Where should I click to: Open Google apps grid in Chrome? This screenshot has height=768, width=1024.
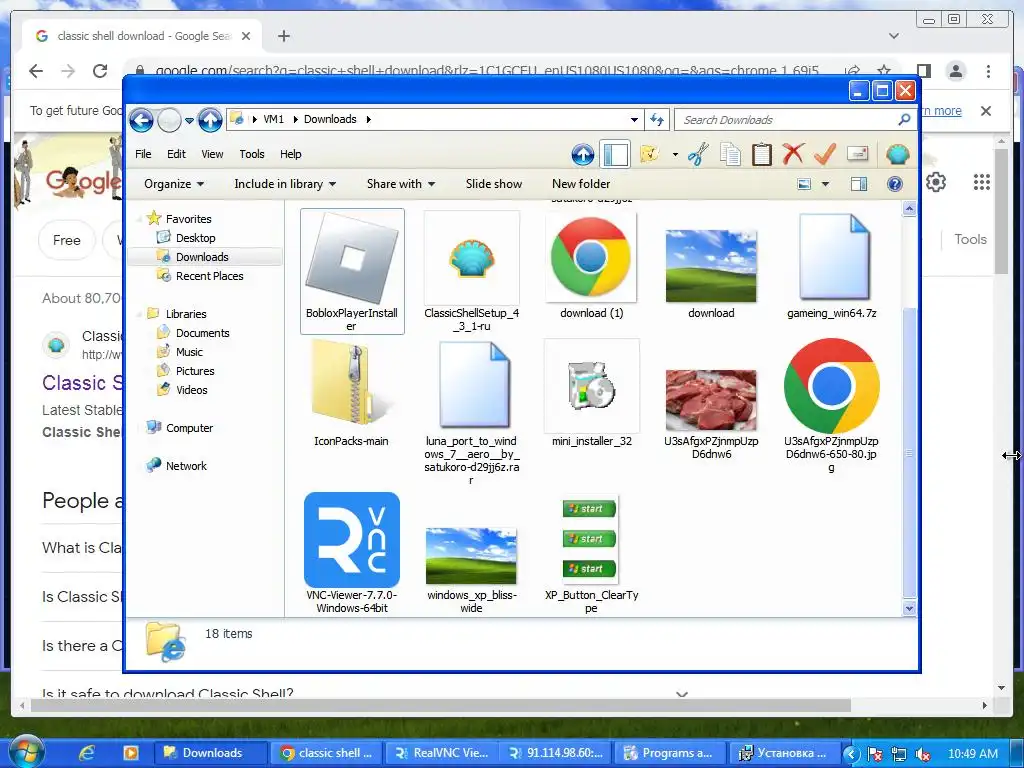pos(982,182)
